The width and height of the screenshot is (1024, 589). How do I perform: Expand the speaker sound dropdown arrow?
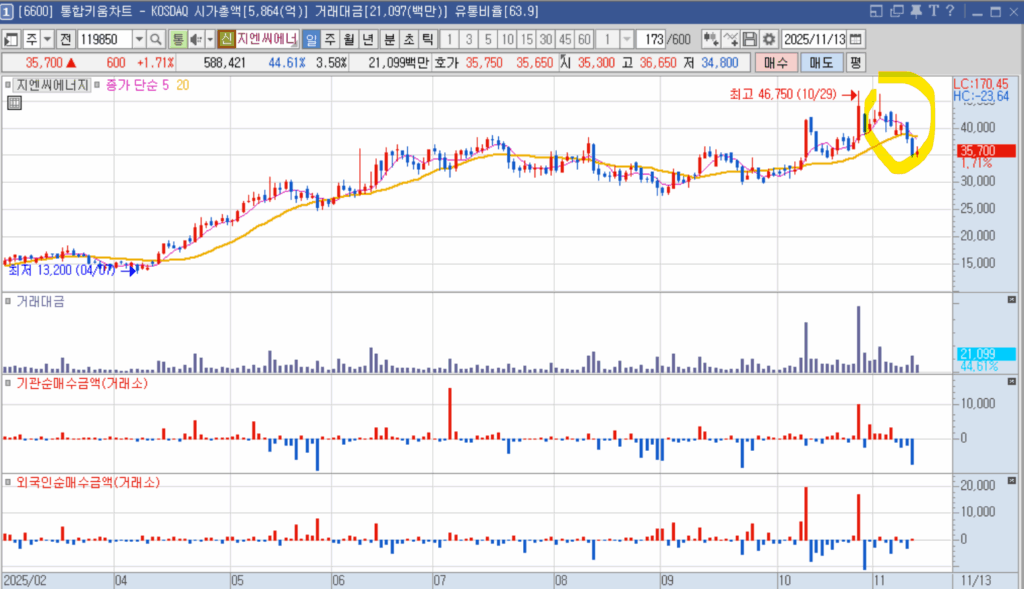coord(208,39)
